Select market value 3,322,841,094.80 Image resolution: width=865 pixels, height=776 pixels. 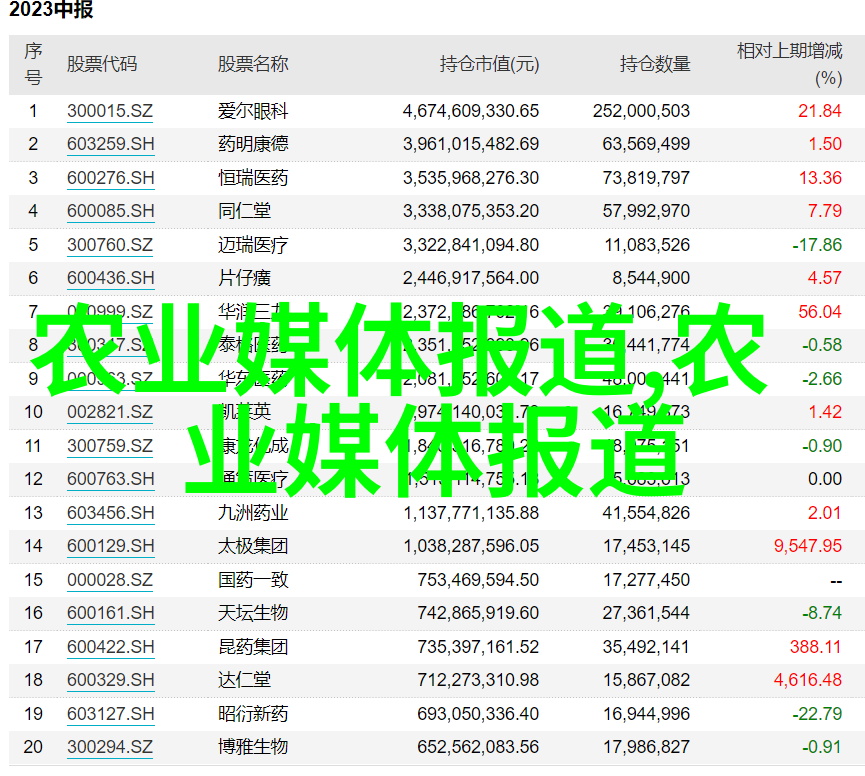tap(471, 244)
